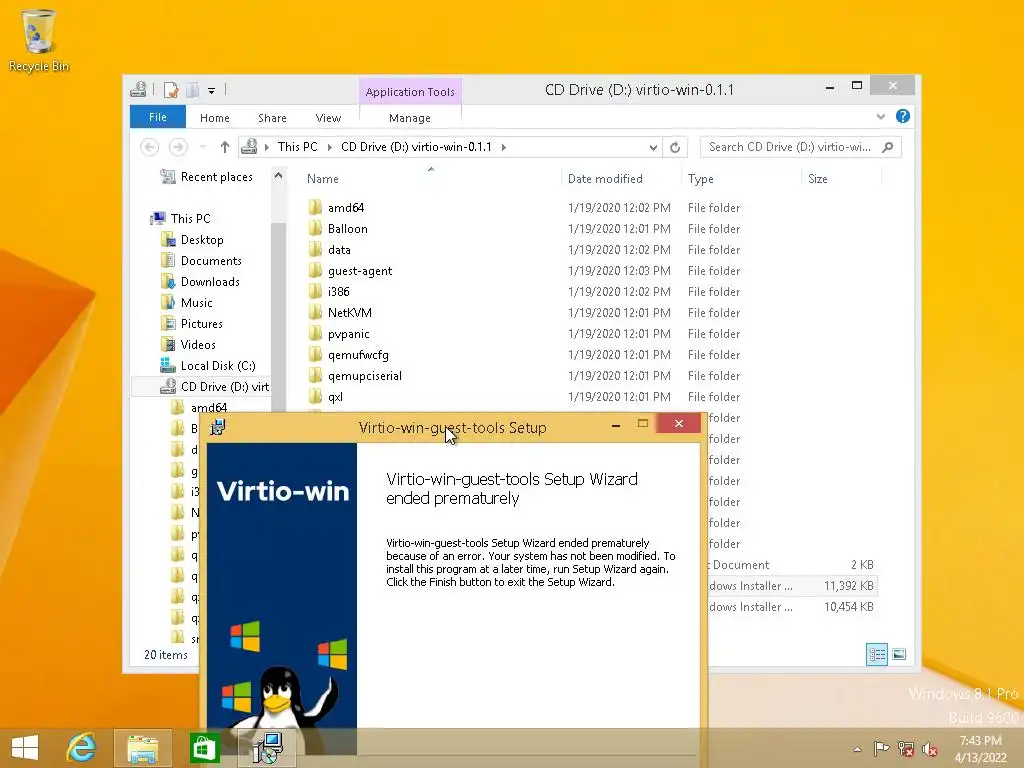The width and height of the screenshot is (1024, 768).
Task: Sort by the Size column header
Action: pyautogui.click(x=817, y=179)
